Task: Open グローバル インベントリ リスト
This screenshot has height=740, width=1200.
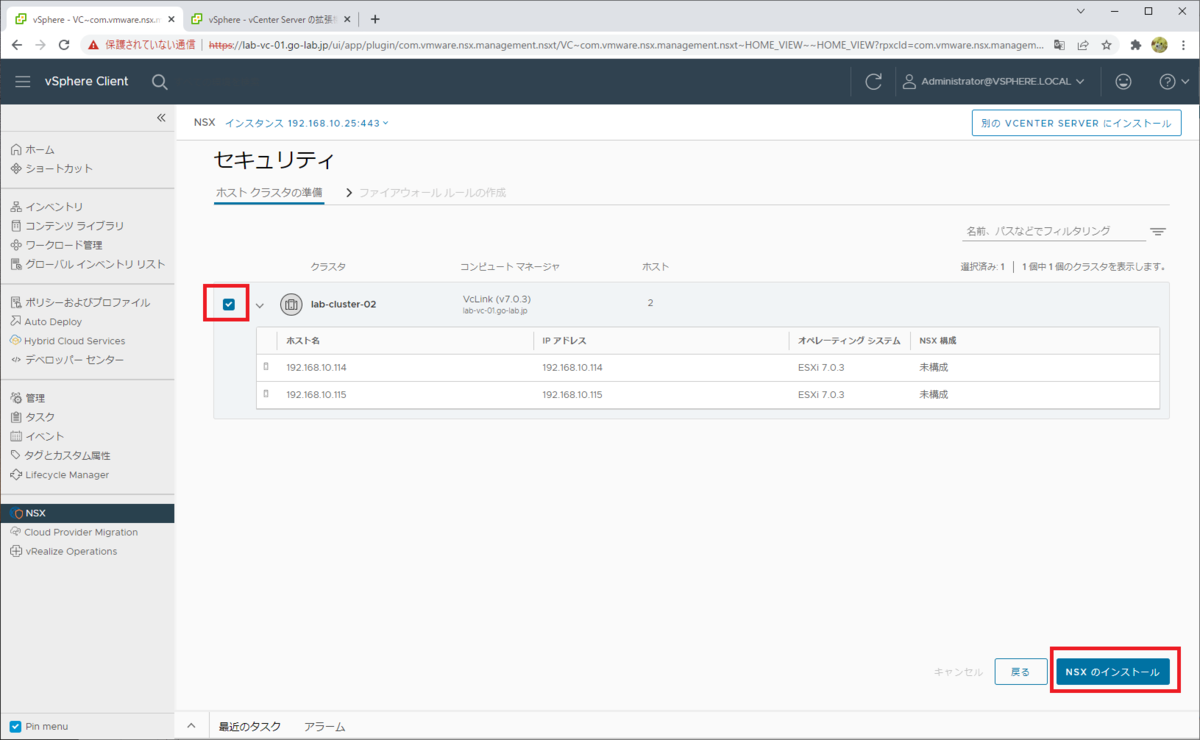Action: [x=88, y=264]
